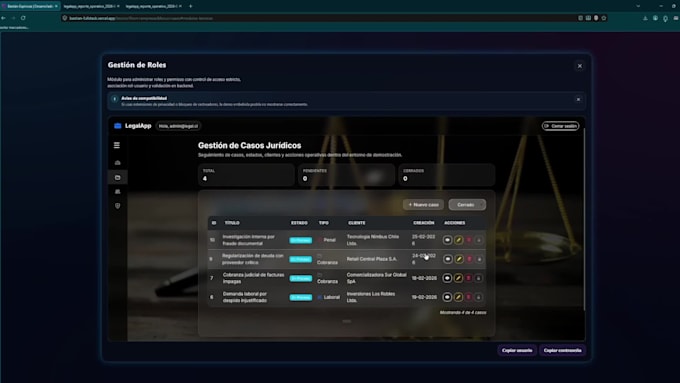
Task: Click the TIPO column header
Action: point(324,223)
